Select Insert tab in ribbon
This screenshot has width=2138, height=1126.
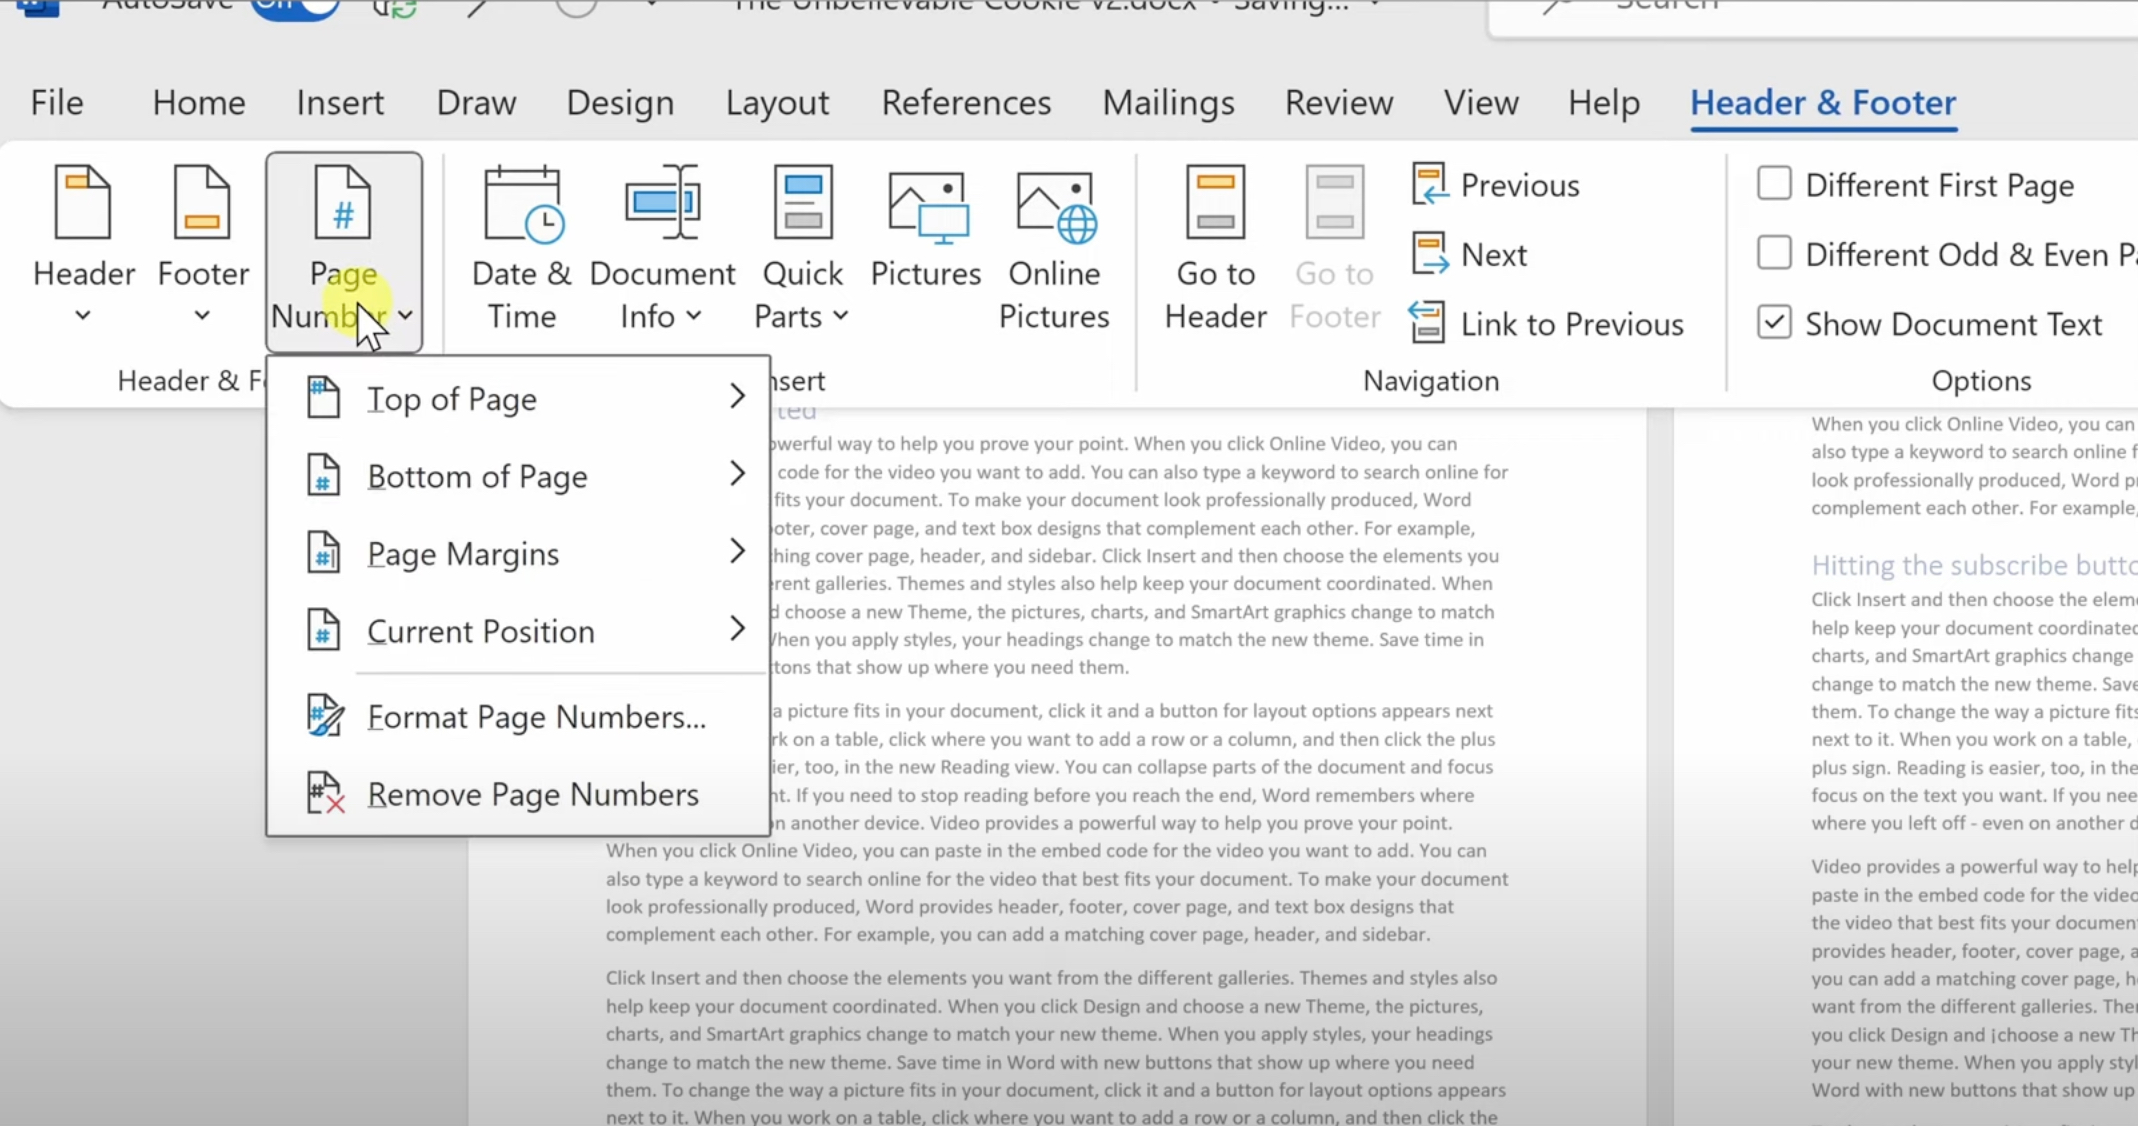tap(339, 102)
